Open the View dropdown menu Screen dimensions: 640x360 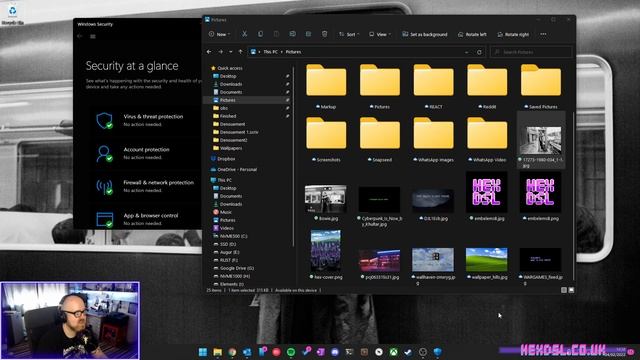pyautogui.click(x=380, y=34)
